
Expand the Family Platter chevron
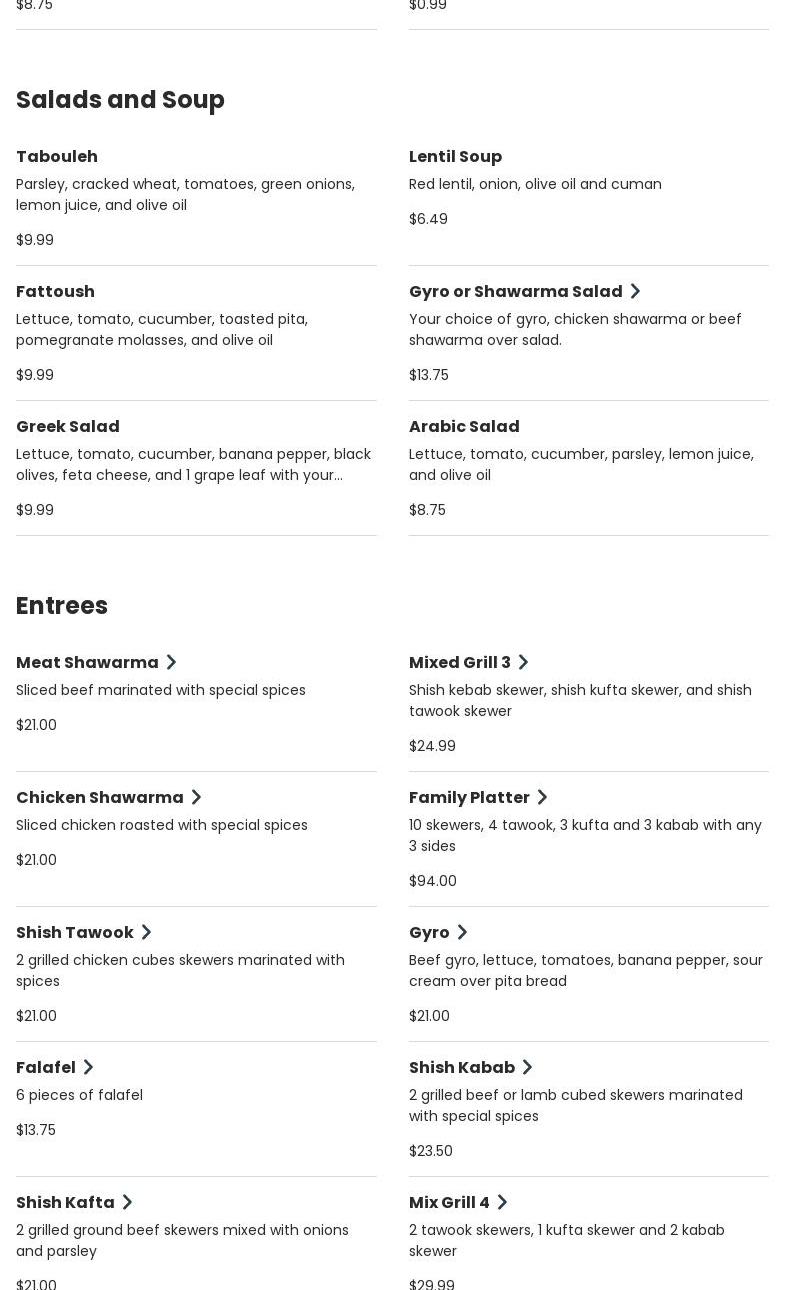[x=542, y=798]
